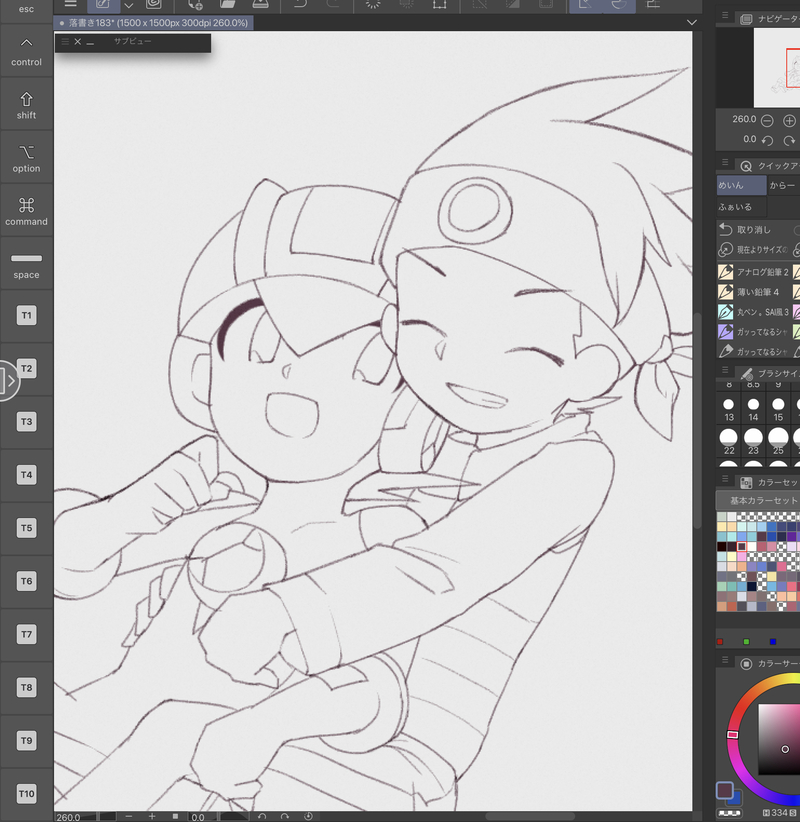Open the dropdown arrow beside pen icon
Image resolution: width=800 pixels, height=822 pixels.
[128, 5]
